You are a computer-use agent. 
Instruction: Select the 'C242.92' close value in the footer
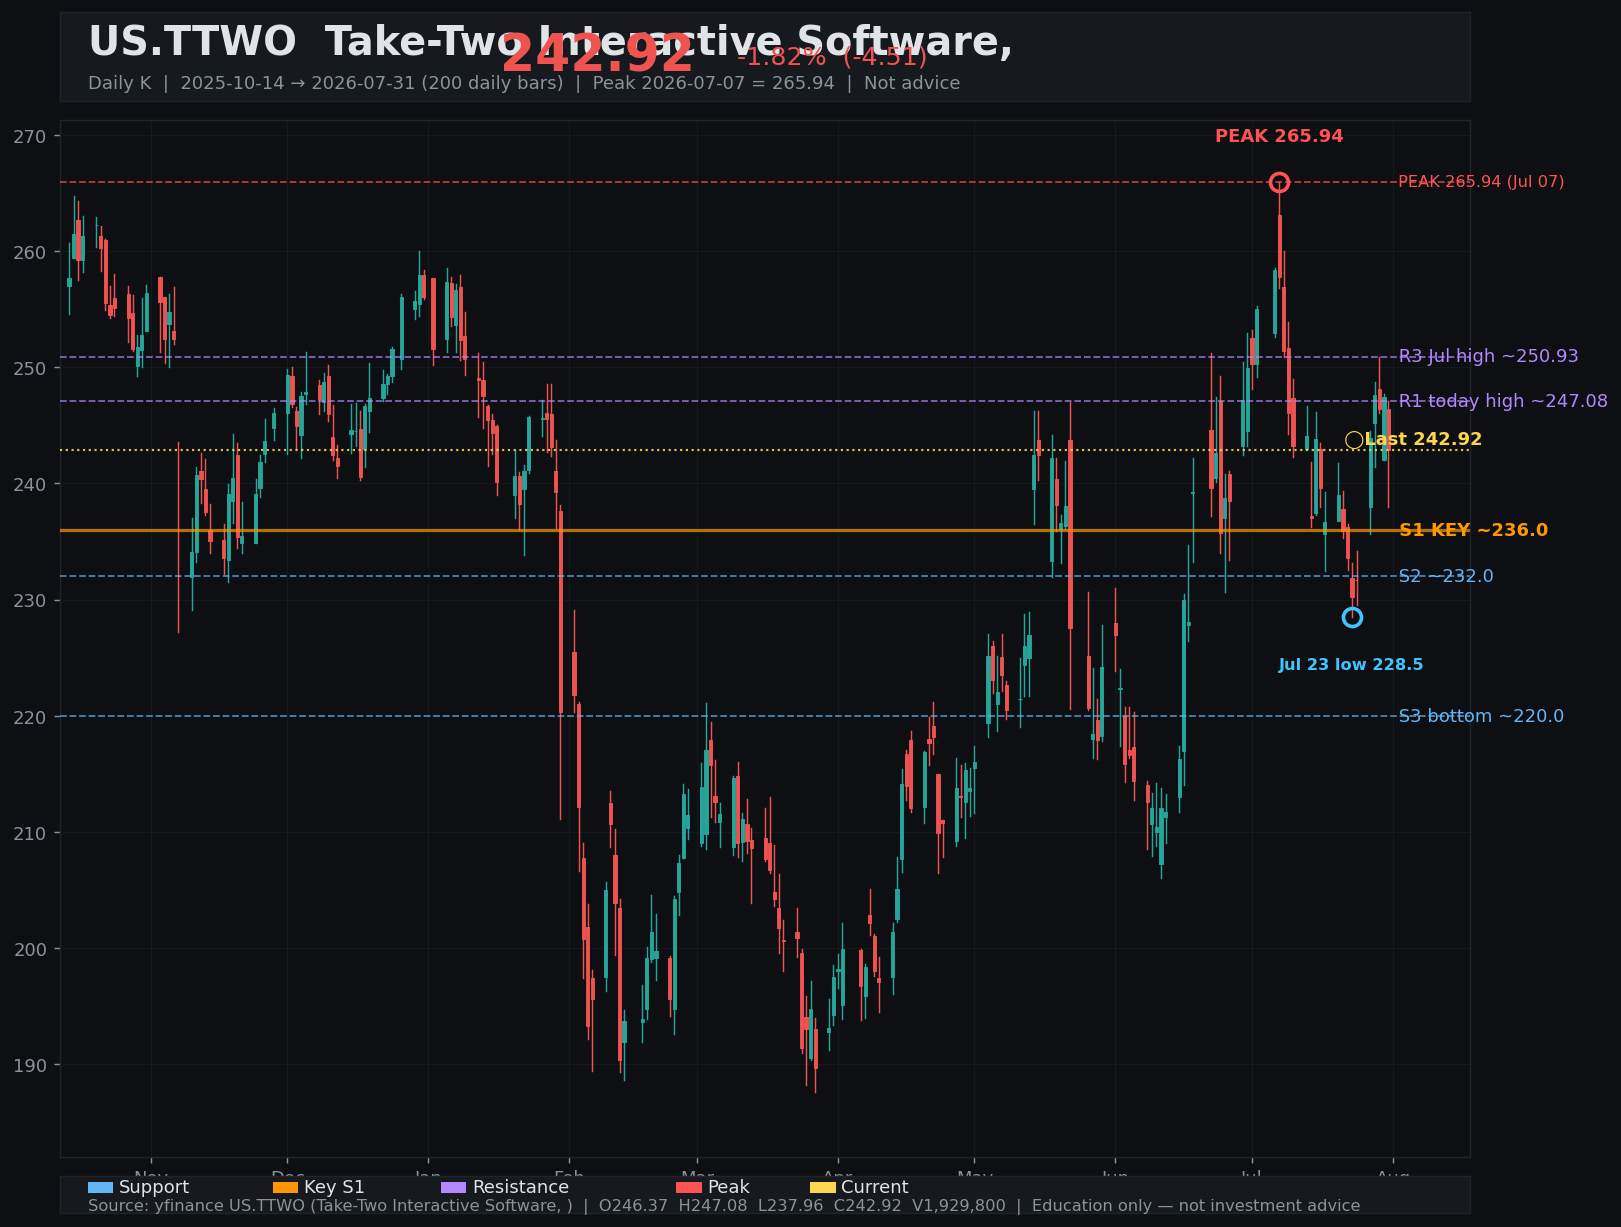868,1206
